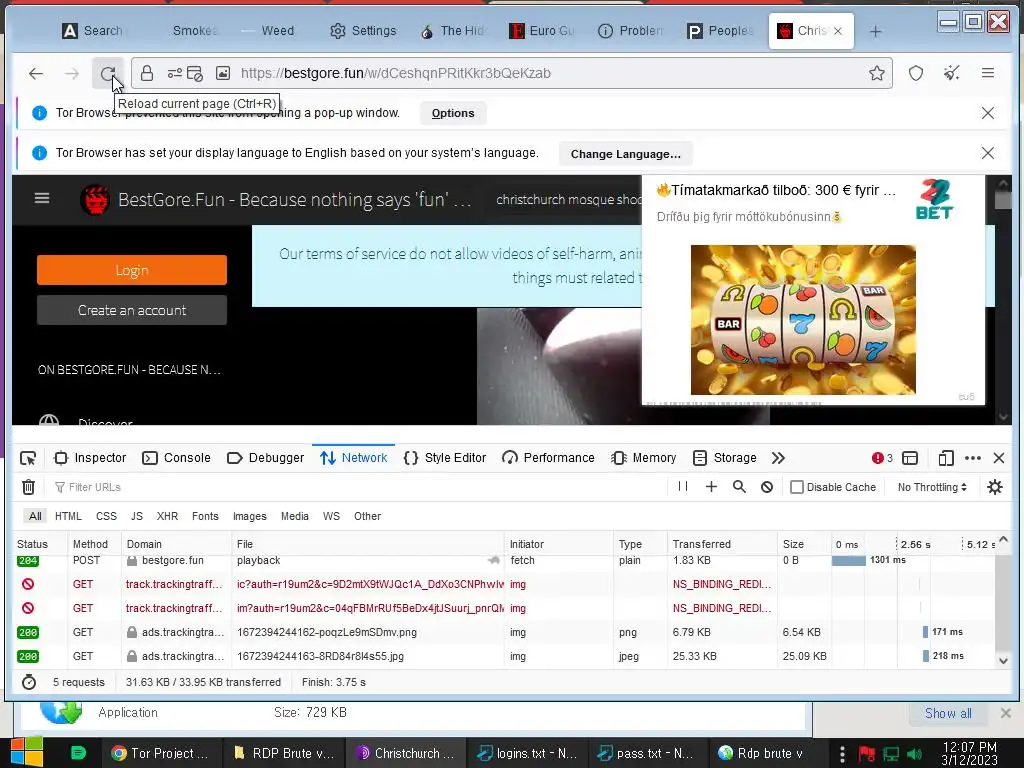Filter requests by JS type

point(136,516)
